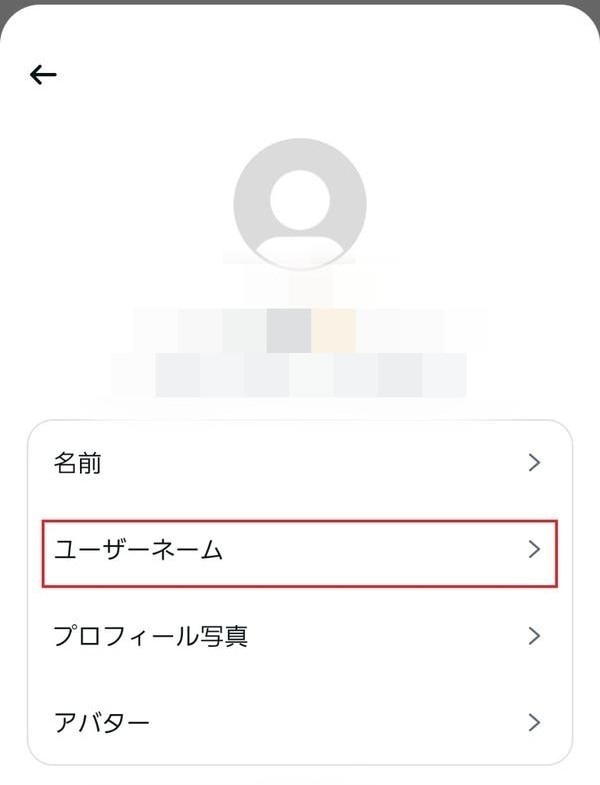Click the chevron beside 名前
Image resolution: width=600 pixels, height=785 pixels.
tap(534, 463)
